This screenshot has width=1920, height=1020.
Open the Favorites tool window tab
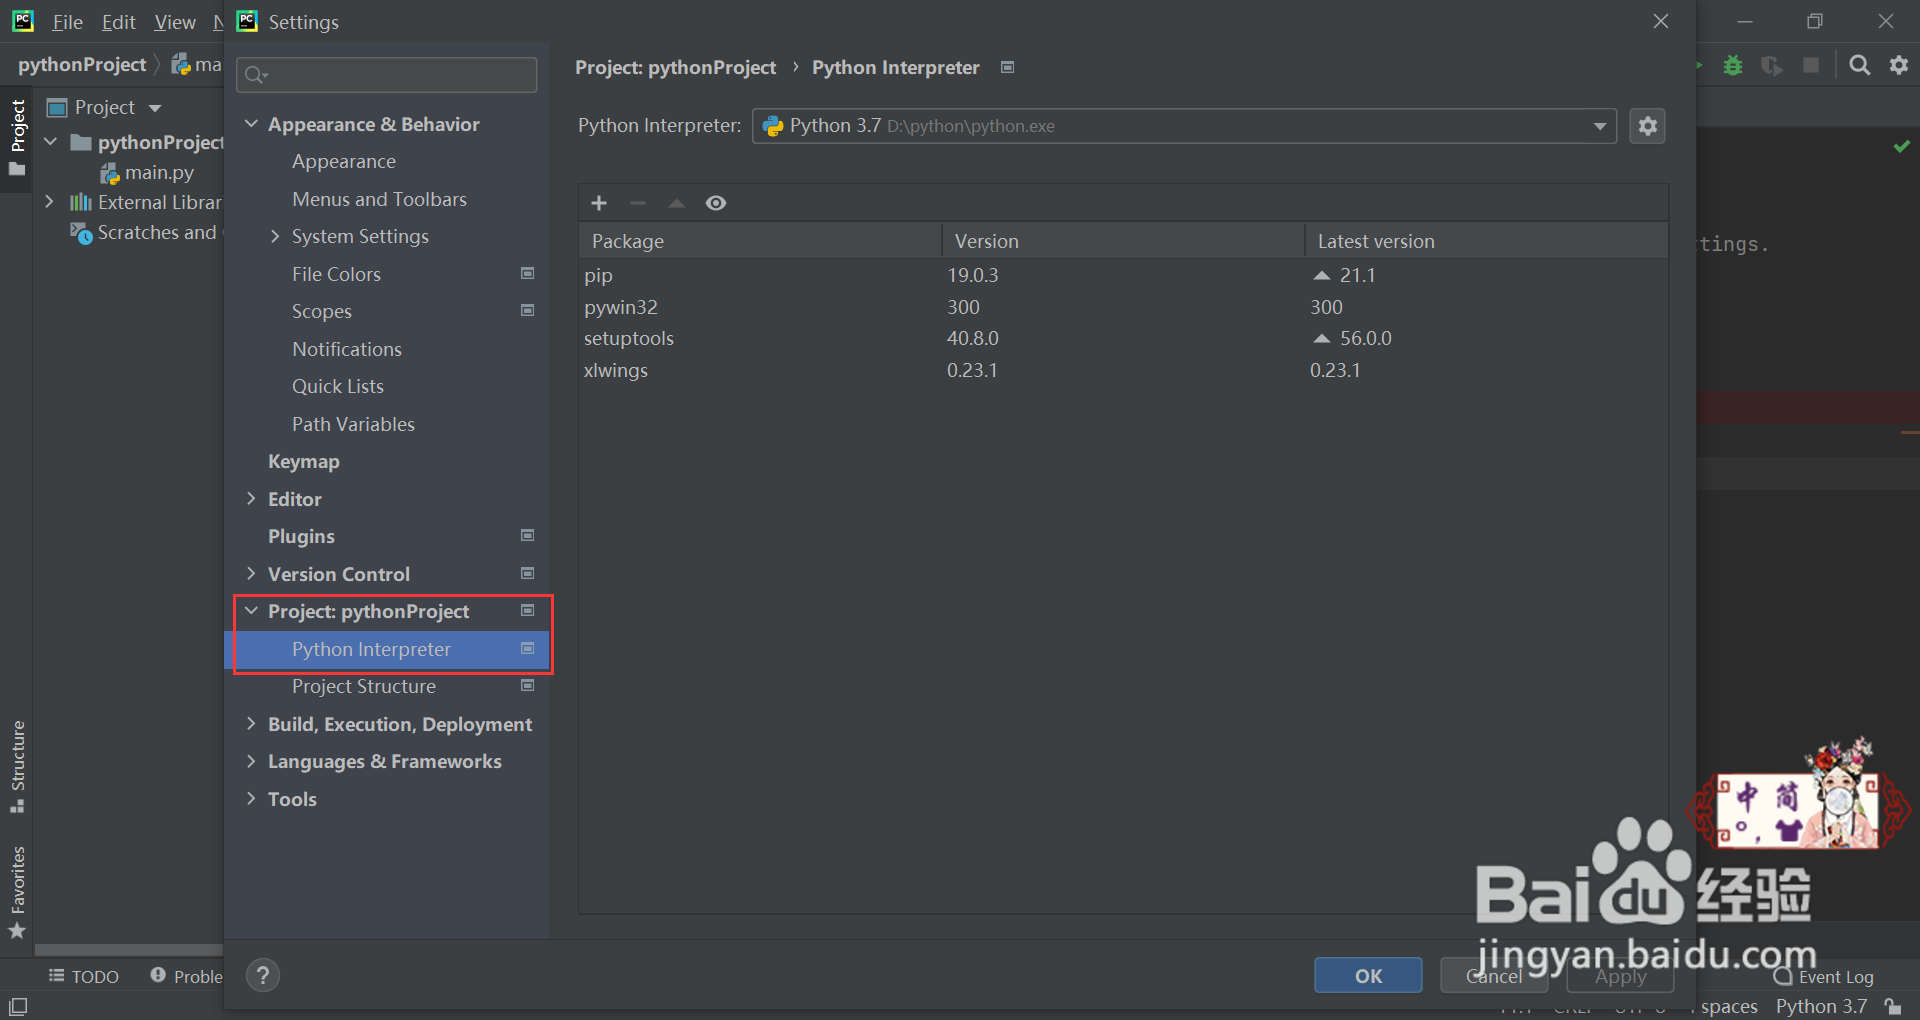(17, 892)
